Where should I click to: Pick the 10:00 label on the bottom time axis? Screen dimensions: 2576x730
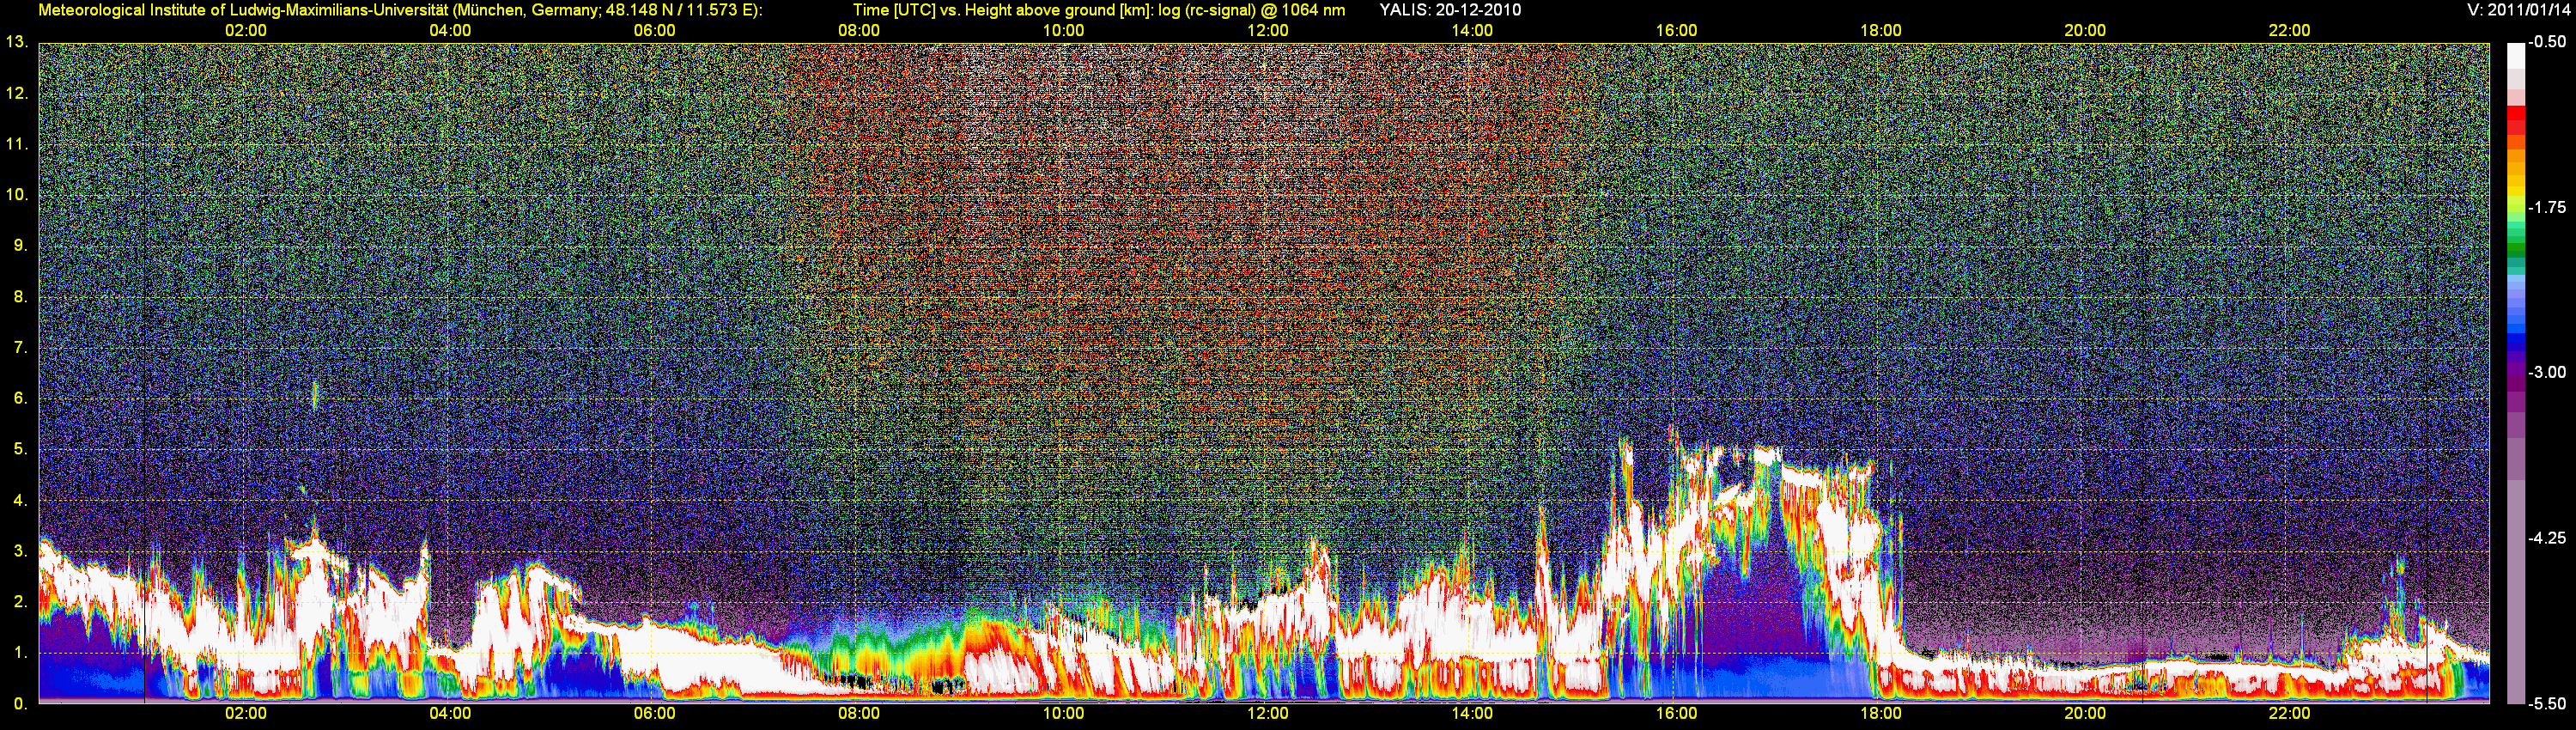click(1064, 714)
